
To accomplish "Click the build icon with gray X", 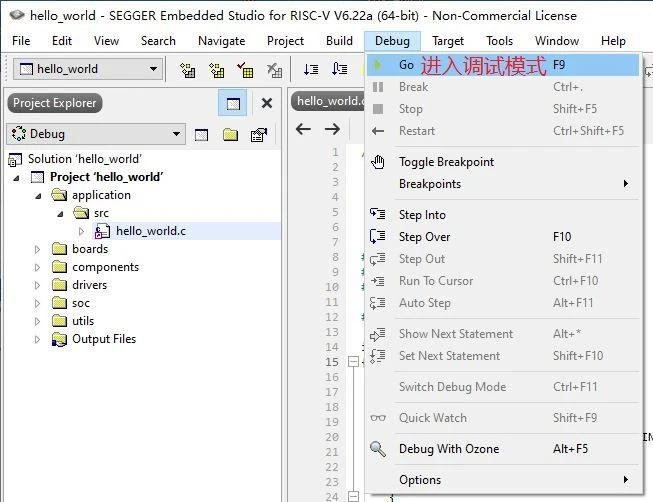I will 274,70.
